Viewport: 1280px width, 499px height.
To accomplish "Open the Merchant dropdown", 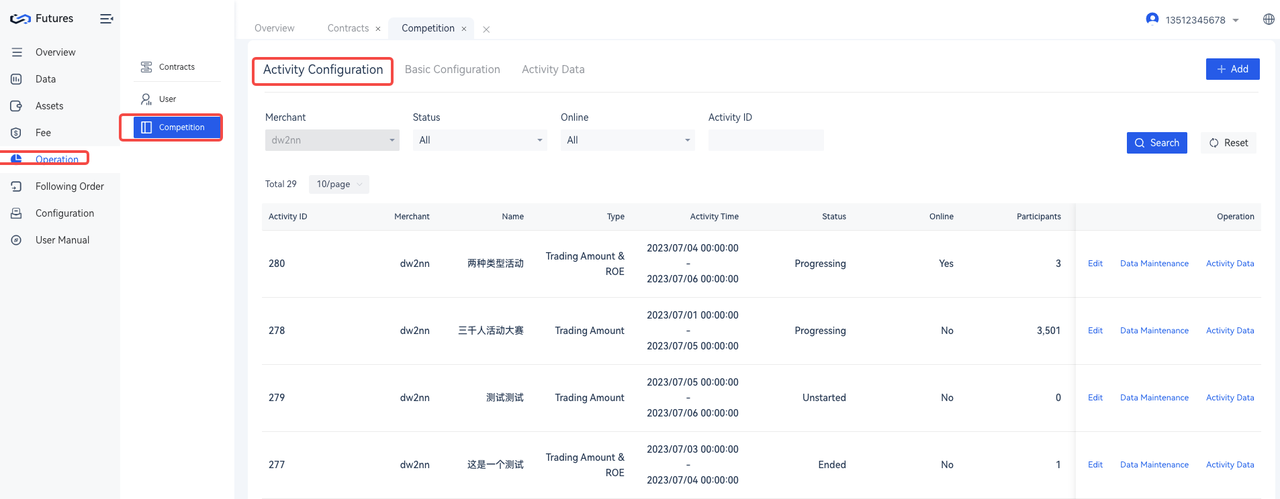I will (332, 140).
